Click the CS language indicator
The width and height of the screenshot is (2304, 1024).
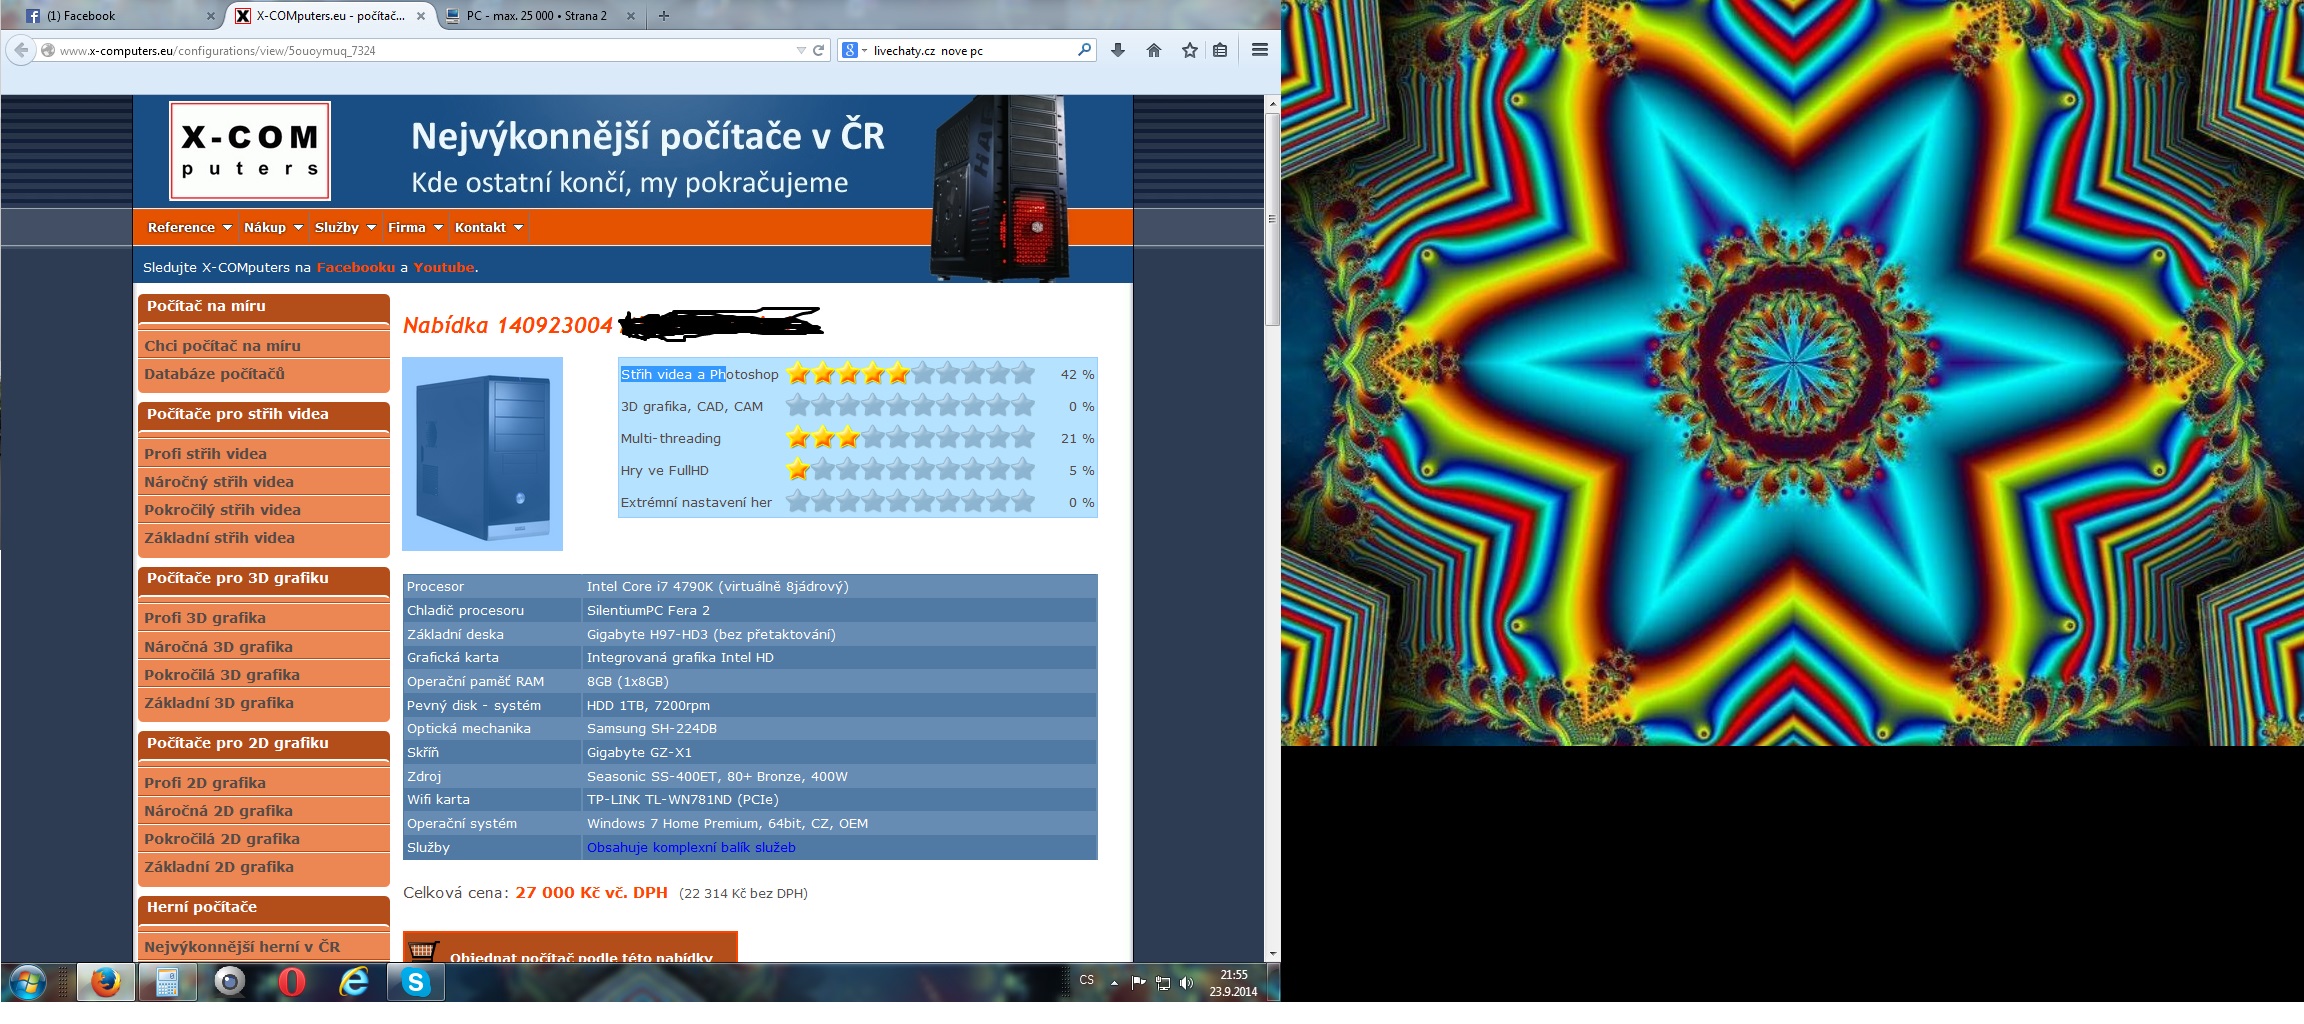1087,980
